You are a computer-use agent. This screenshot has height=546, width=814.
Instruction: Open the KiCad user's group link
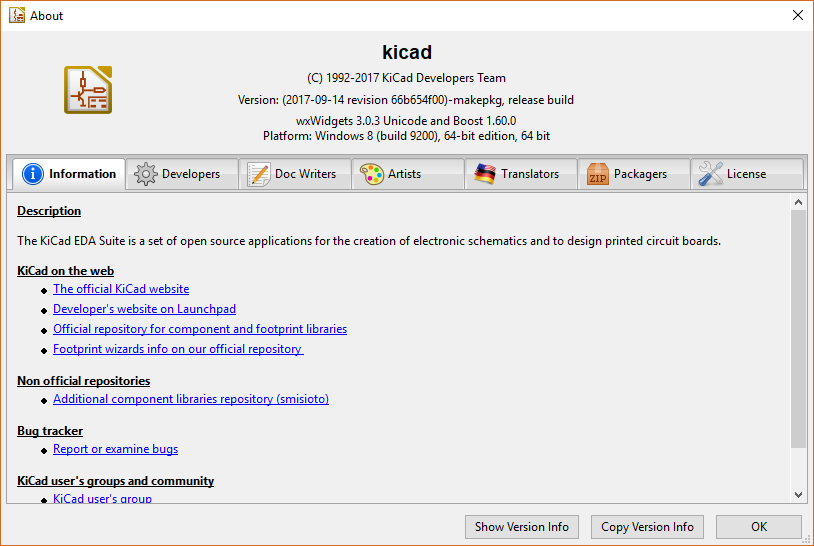(x=102, y=498)
